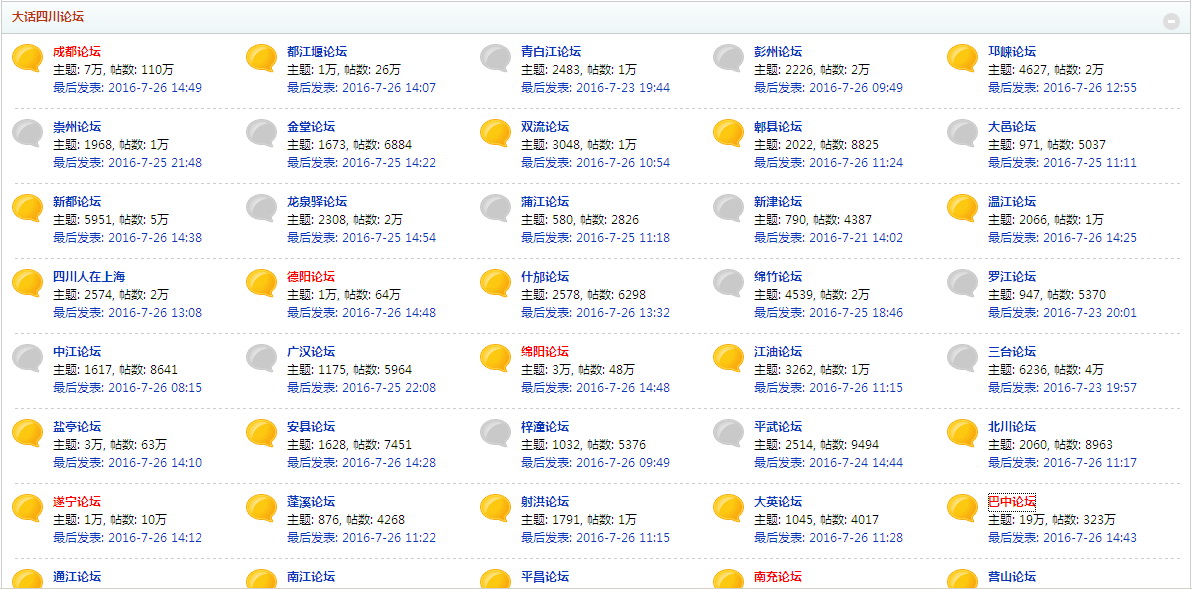Open the 平昌论坛 forum link

[545, 577]
